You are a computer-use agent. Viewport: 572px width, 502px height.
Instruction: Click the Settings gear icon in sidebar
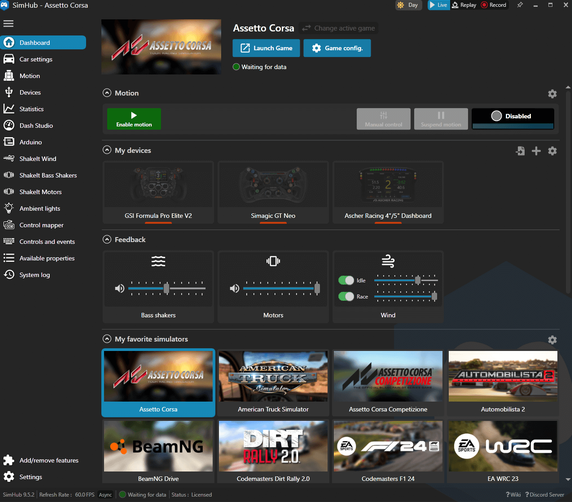[x=9, y=476]
